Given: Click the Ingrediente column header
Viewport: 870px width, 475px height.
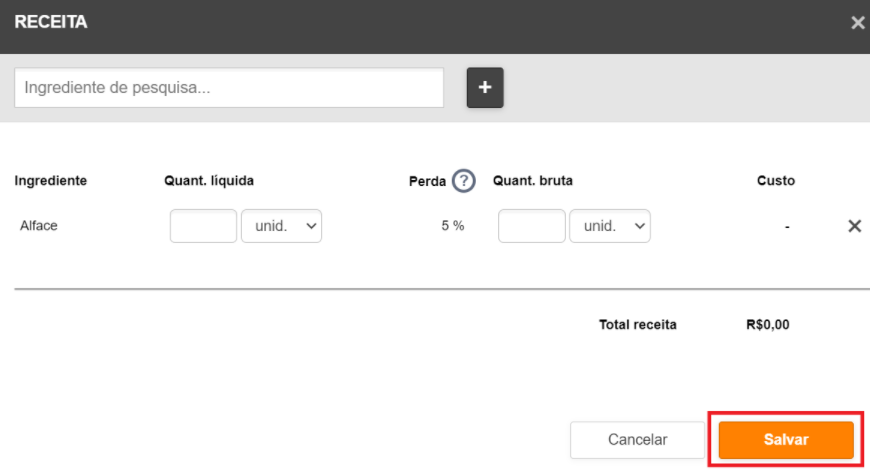Looking at the screenshot, I should [50, 181].
